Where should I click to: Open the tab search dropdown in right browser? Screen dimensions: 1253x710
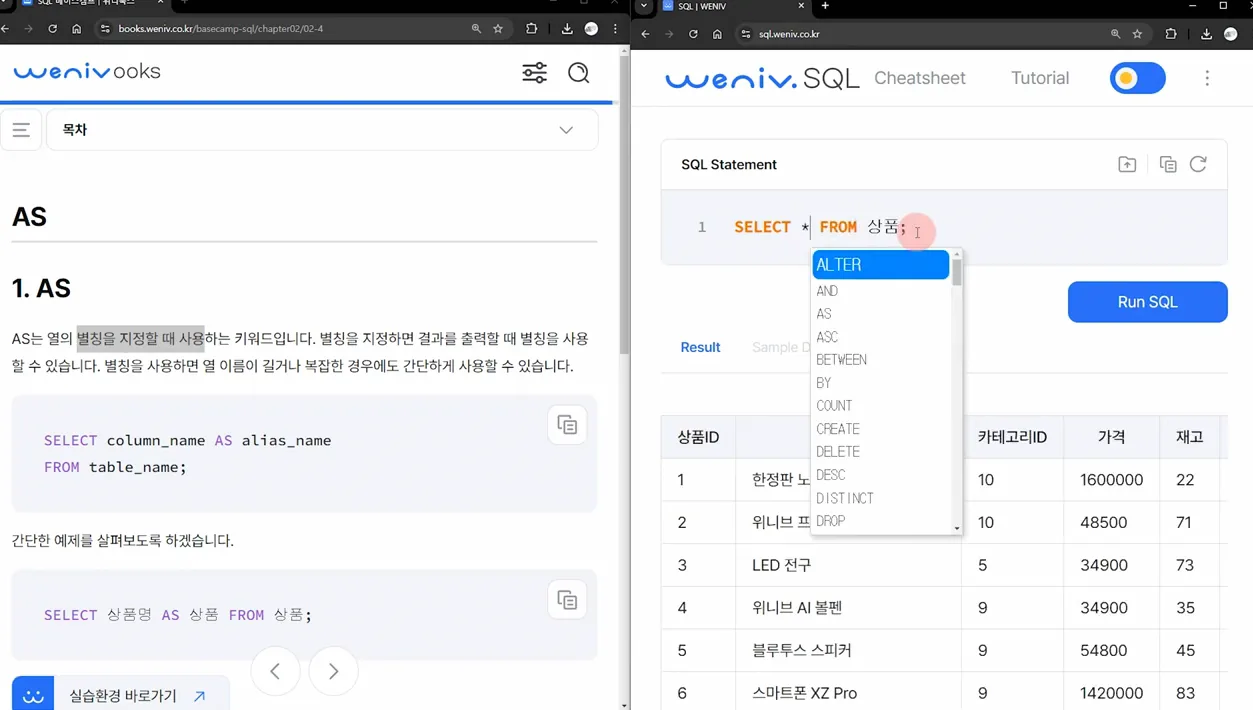coord(644,6)
